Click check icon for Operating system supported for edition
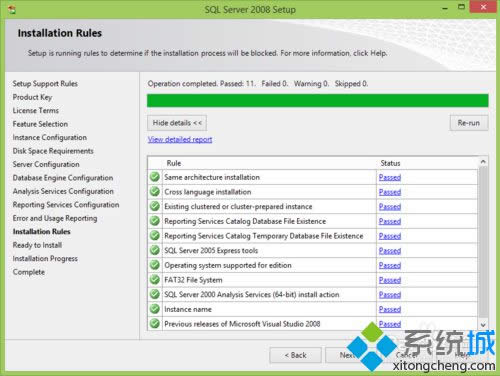500x376 pixels. tap(155, 265)
